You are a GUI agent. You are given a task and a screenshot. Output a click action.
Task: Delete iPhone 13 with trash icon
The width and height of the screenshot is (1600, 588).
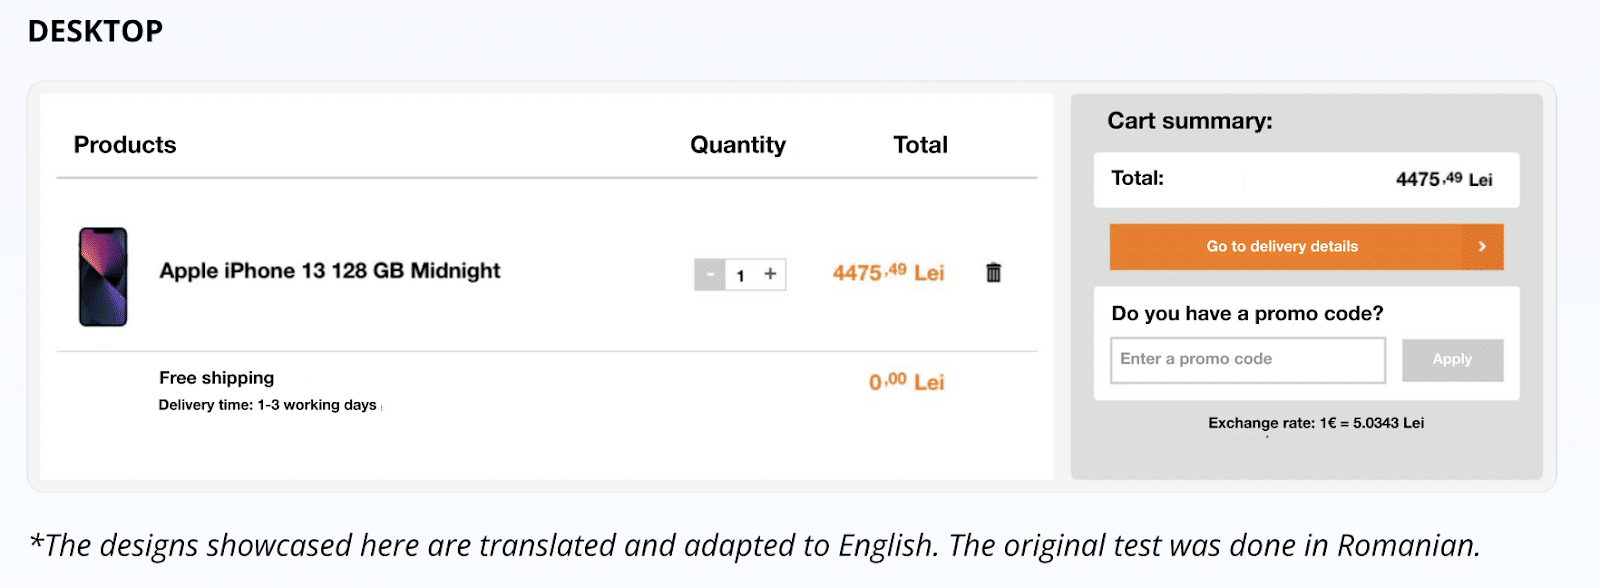pos(993,272)
